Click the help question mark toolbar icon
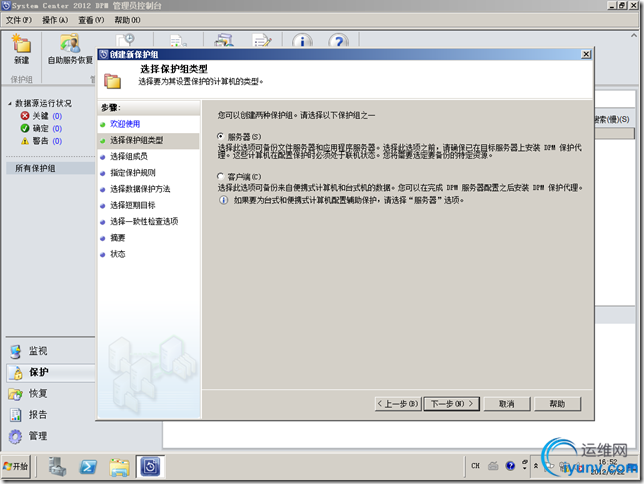 tap(339, 41)
